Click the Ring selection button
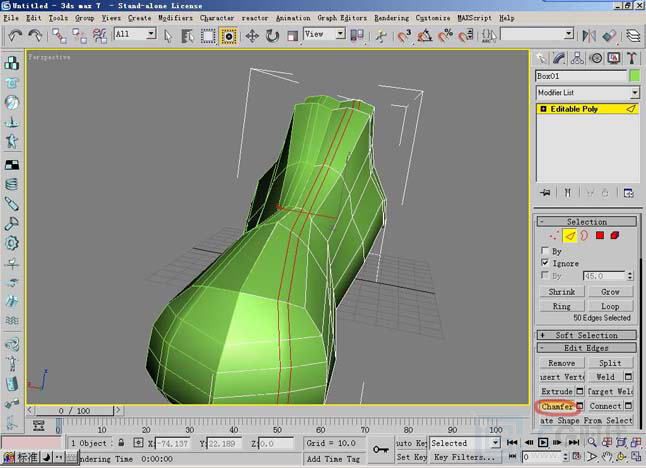 click(562, 306)
